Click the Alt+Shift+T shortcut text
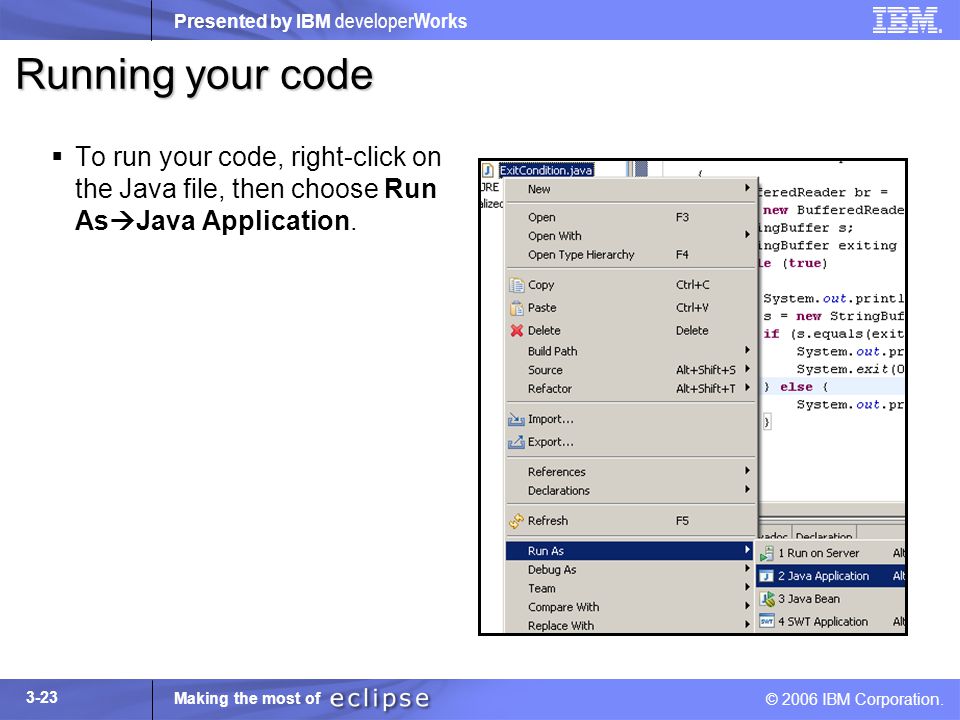Image resolution: width=960 pixels, height=720 pixels. tap(705, 389)
